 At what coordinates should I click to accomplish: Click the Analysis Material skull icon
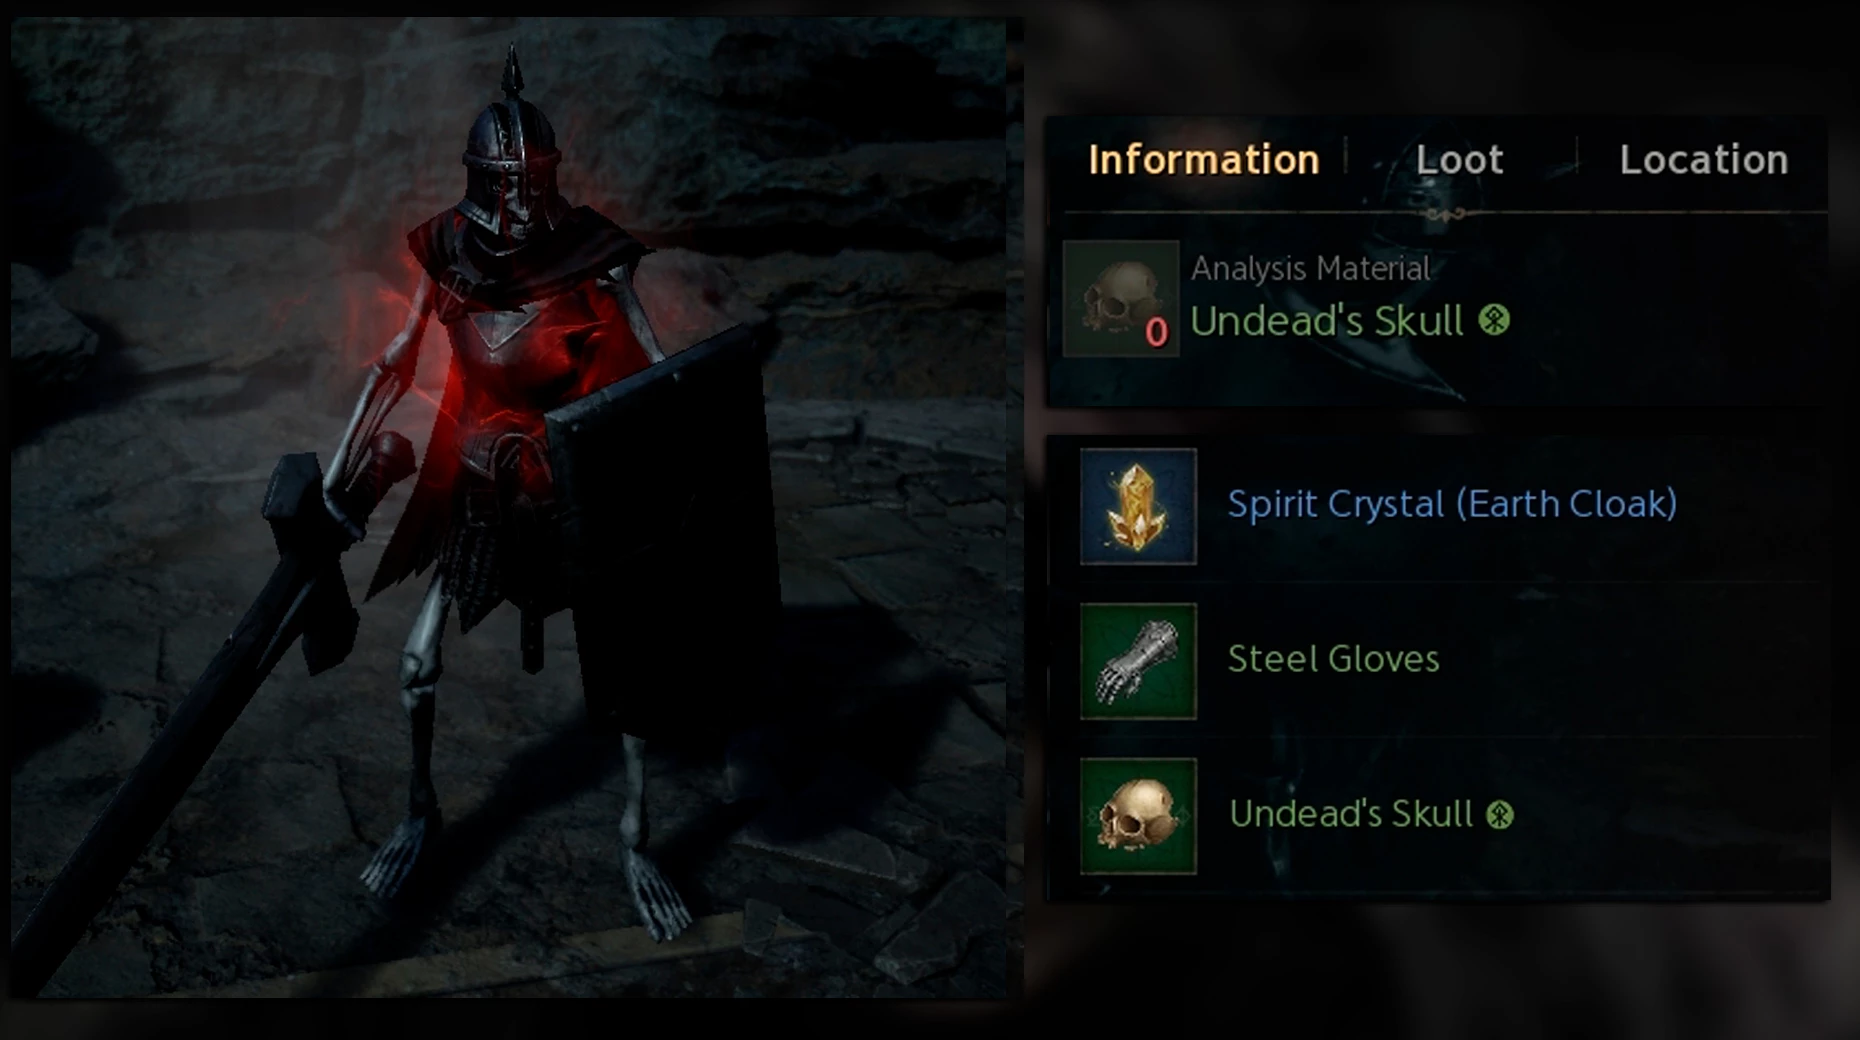(1121, 298)
